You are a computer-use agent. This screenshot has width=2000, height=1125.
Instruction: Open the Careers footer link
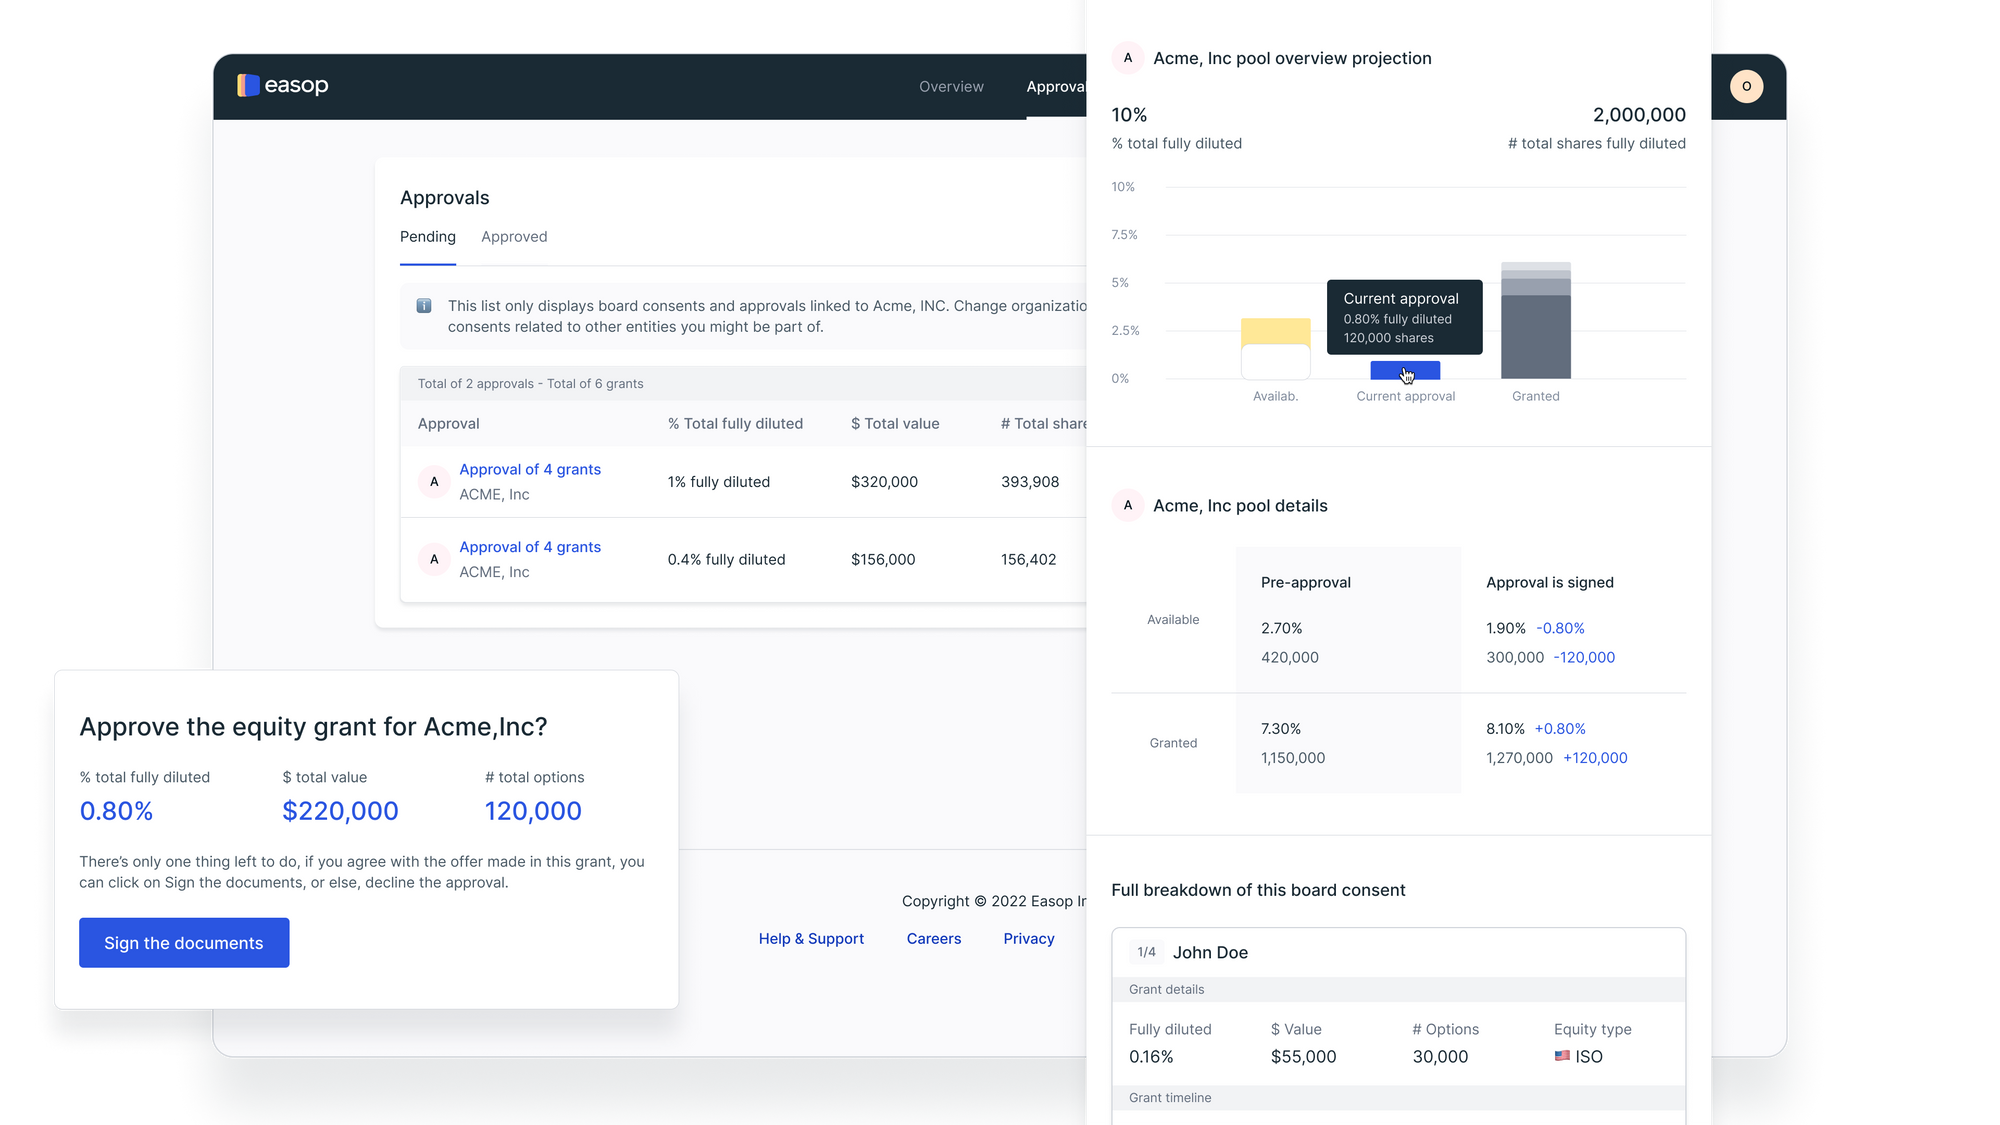click(933, 939)
